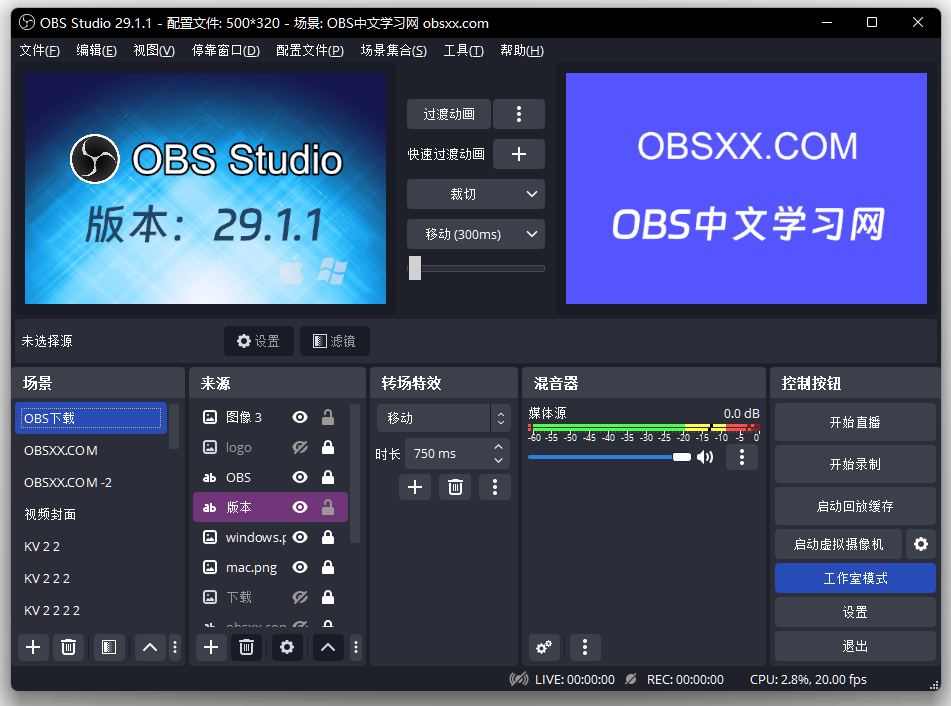Show the 下载 source

click(300, 597)
